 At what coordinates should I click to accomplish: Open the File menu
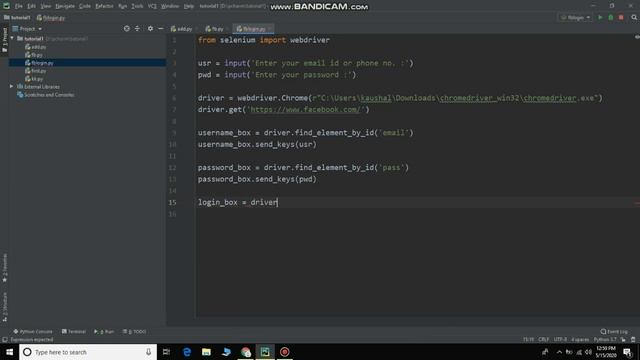click(x=19, y=6)
